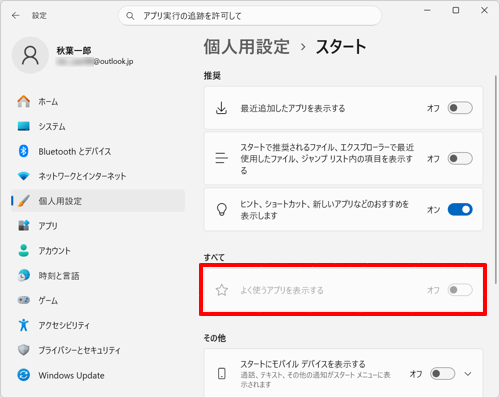Click the 秋葉一郎 account name
The height and width of the screenshot is (398, 500).
click(x=74, y=50)
